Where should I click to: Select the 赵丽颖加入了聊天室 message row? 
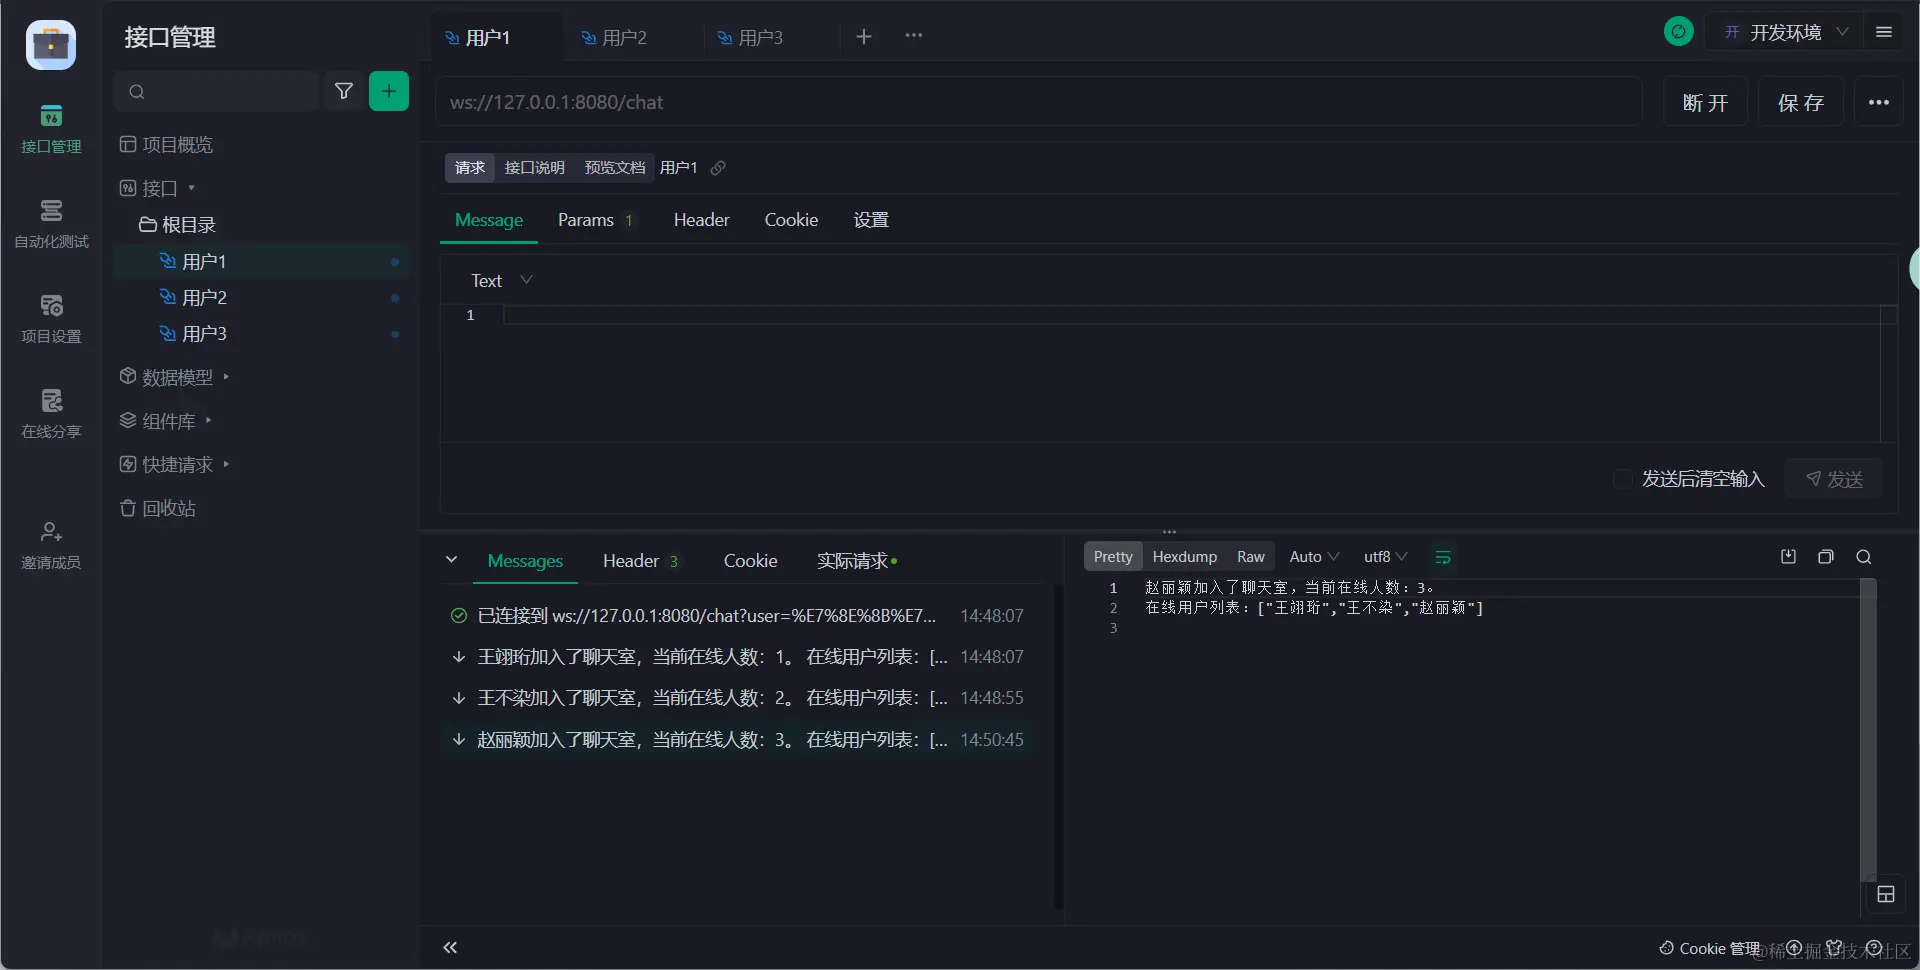coord(738,740)
